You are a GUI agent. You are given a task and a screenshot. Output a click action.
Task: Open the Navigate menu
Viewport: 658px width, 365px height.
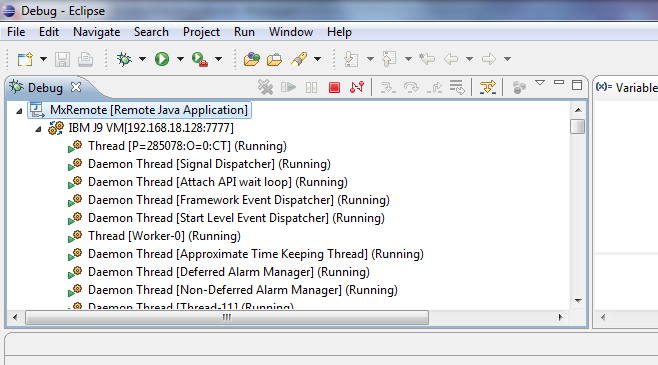97,32
